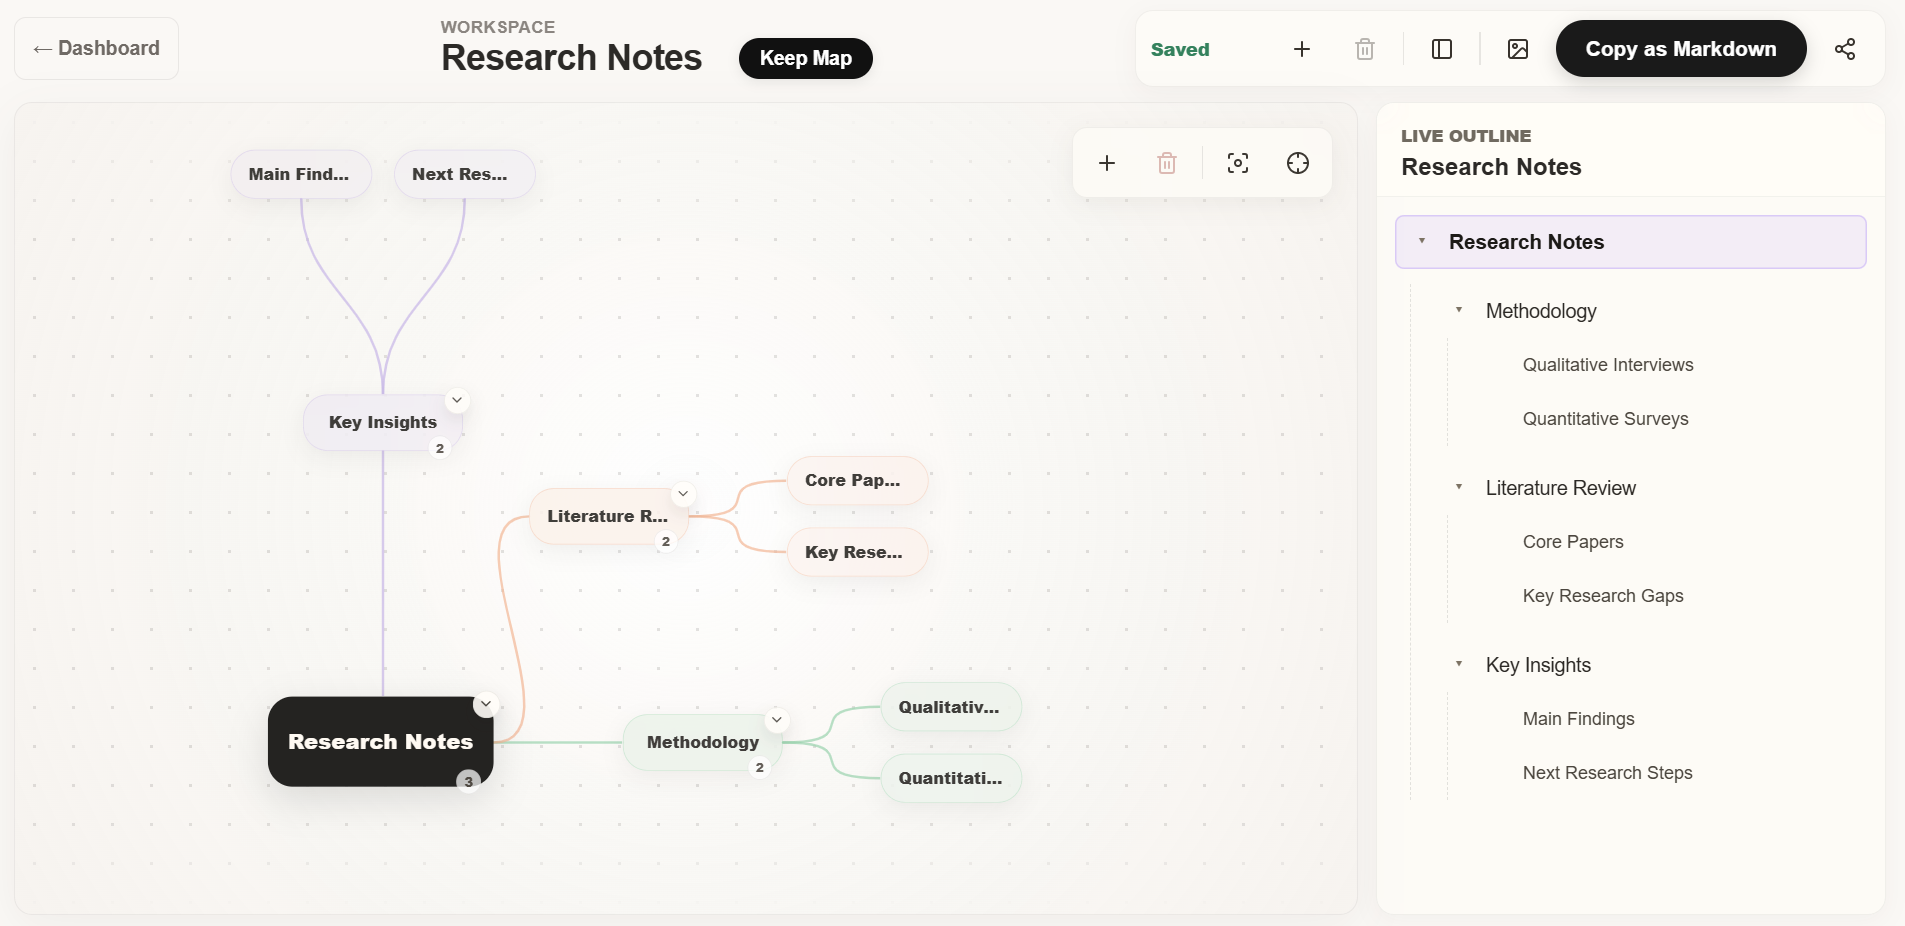Click the Saved status label
The image size is (1905, 926).
[x=1179, y=49]
